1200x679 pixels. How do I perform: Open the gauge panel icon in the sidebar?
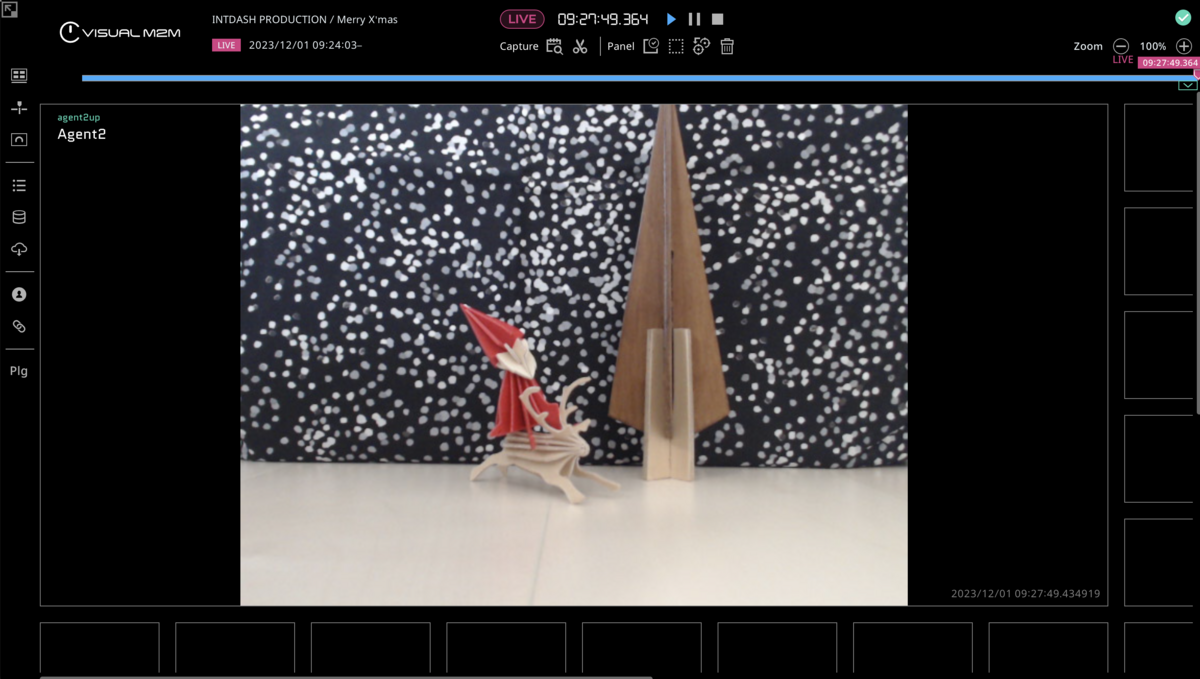click(x=19, y=139)
